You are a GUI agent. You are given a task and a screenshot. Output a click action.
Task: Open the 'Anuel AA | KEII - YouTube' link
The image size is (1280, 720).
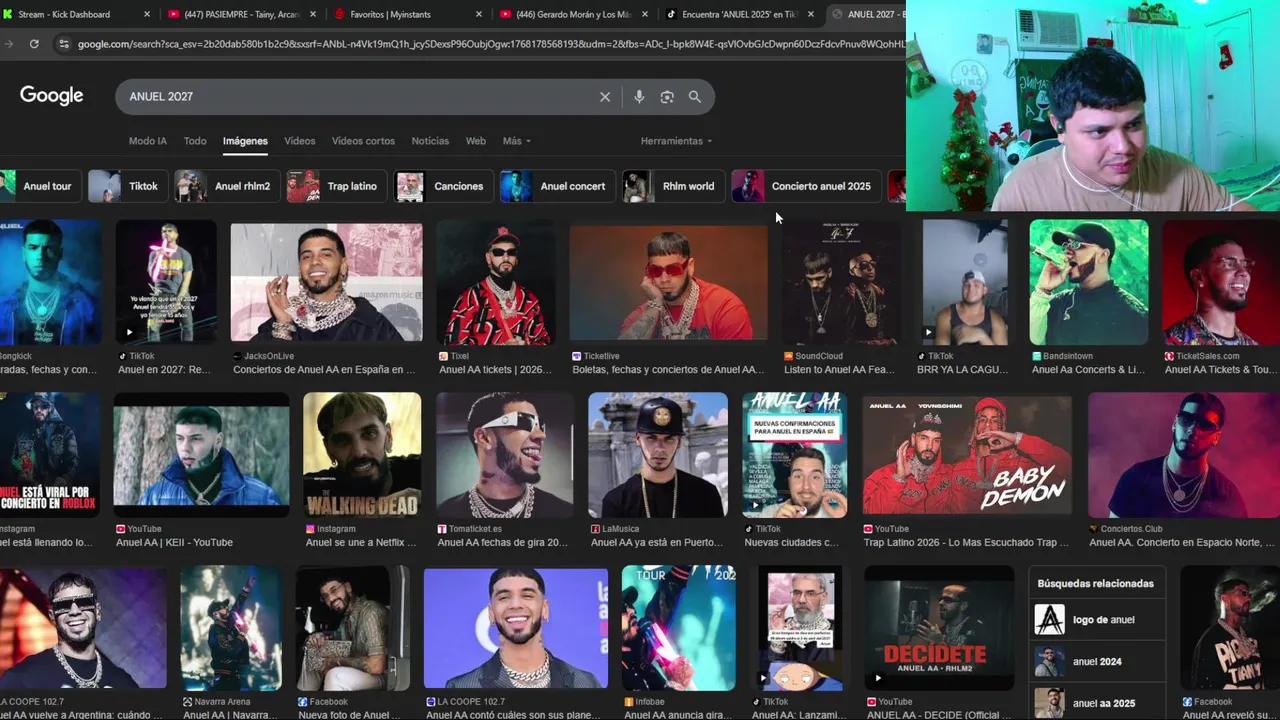(174, 543)
